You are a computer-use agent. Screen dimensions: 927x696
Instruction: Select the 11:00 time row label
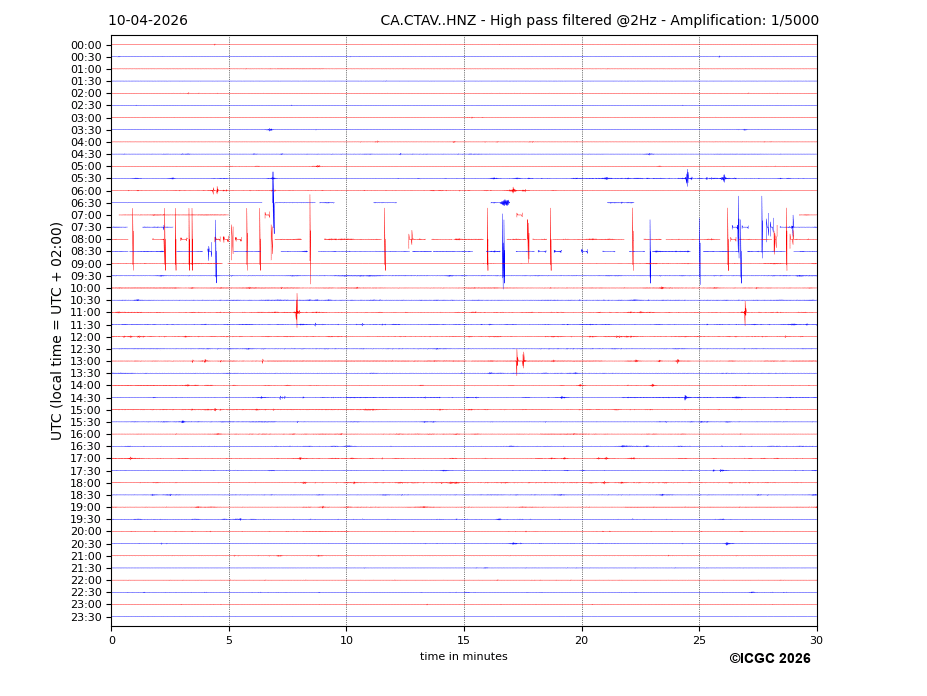pos(86,313)
